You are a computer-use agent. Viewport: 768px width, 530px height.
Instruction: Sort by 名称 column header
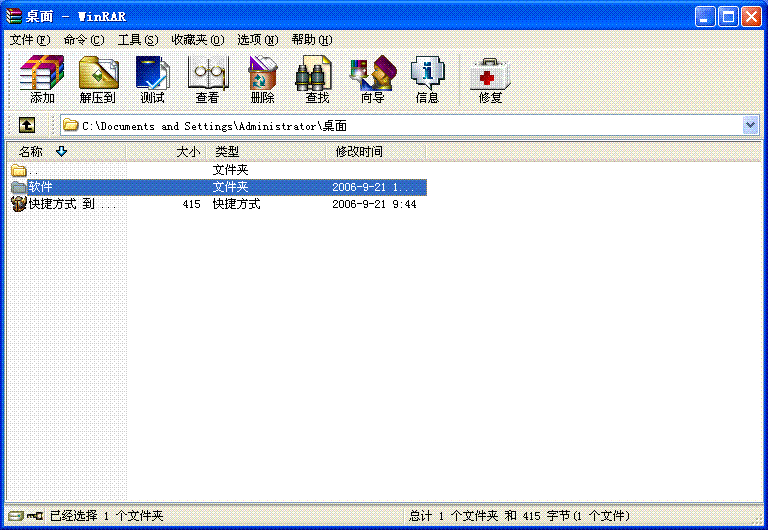66,152
